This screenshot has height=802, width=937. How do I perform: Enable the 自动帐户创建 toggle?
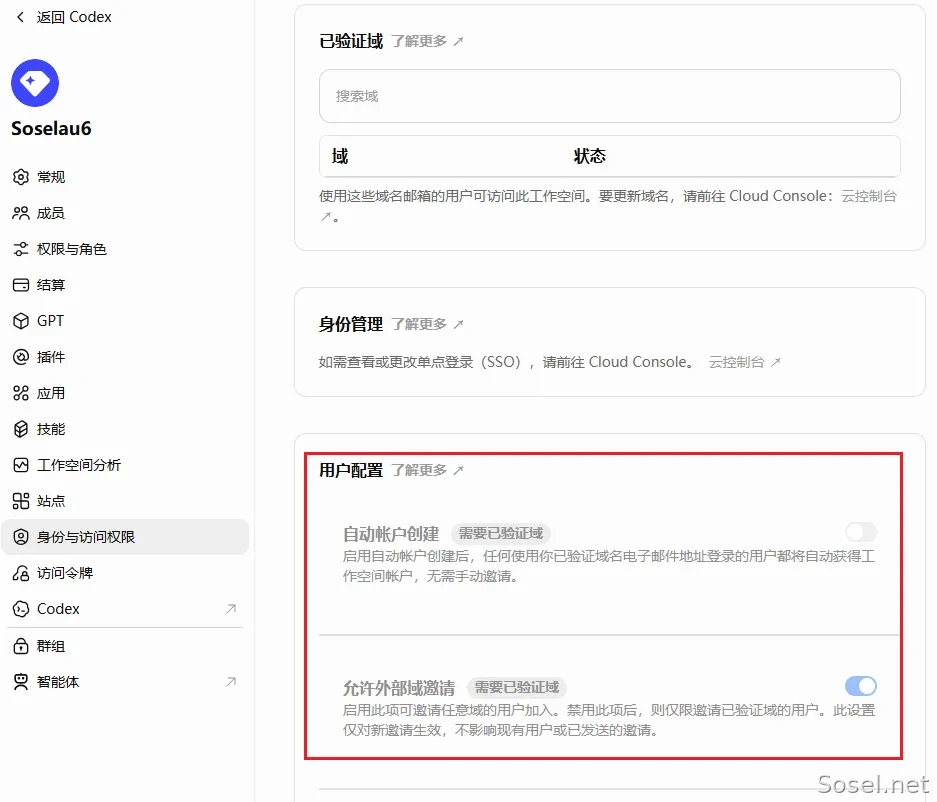pyautogui.click(x=861, y=532)
